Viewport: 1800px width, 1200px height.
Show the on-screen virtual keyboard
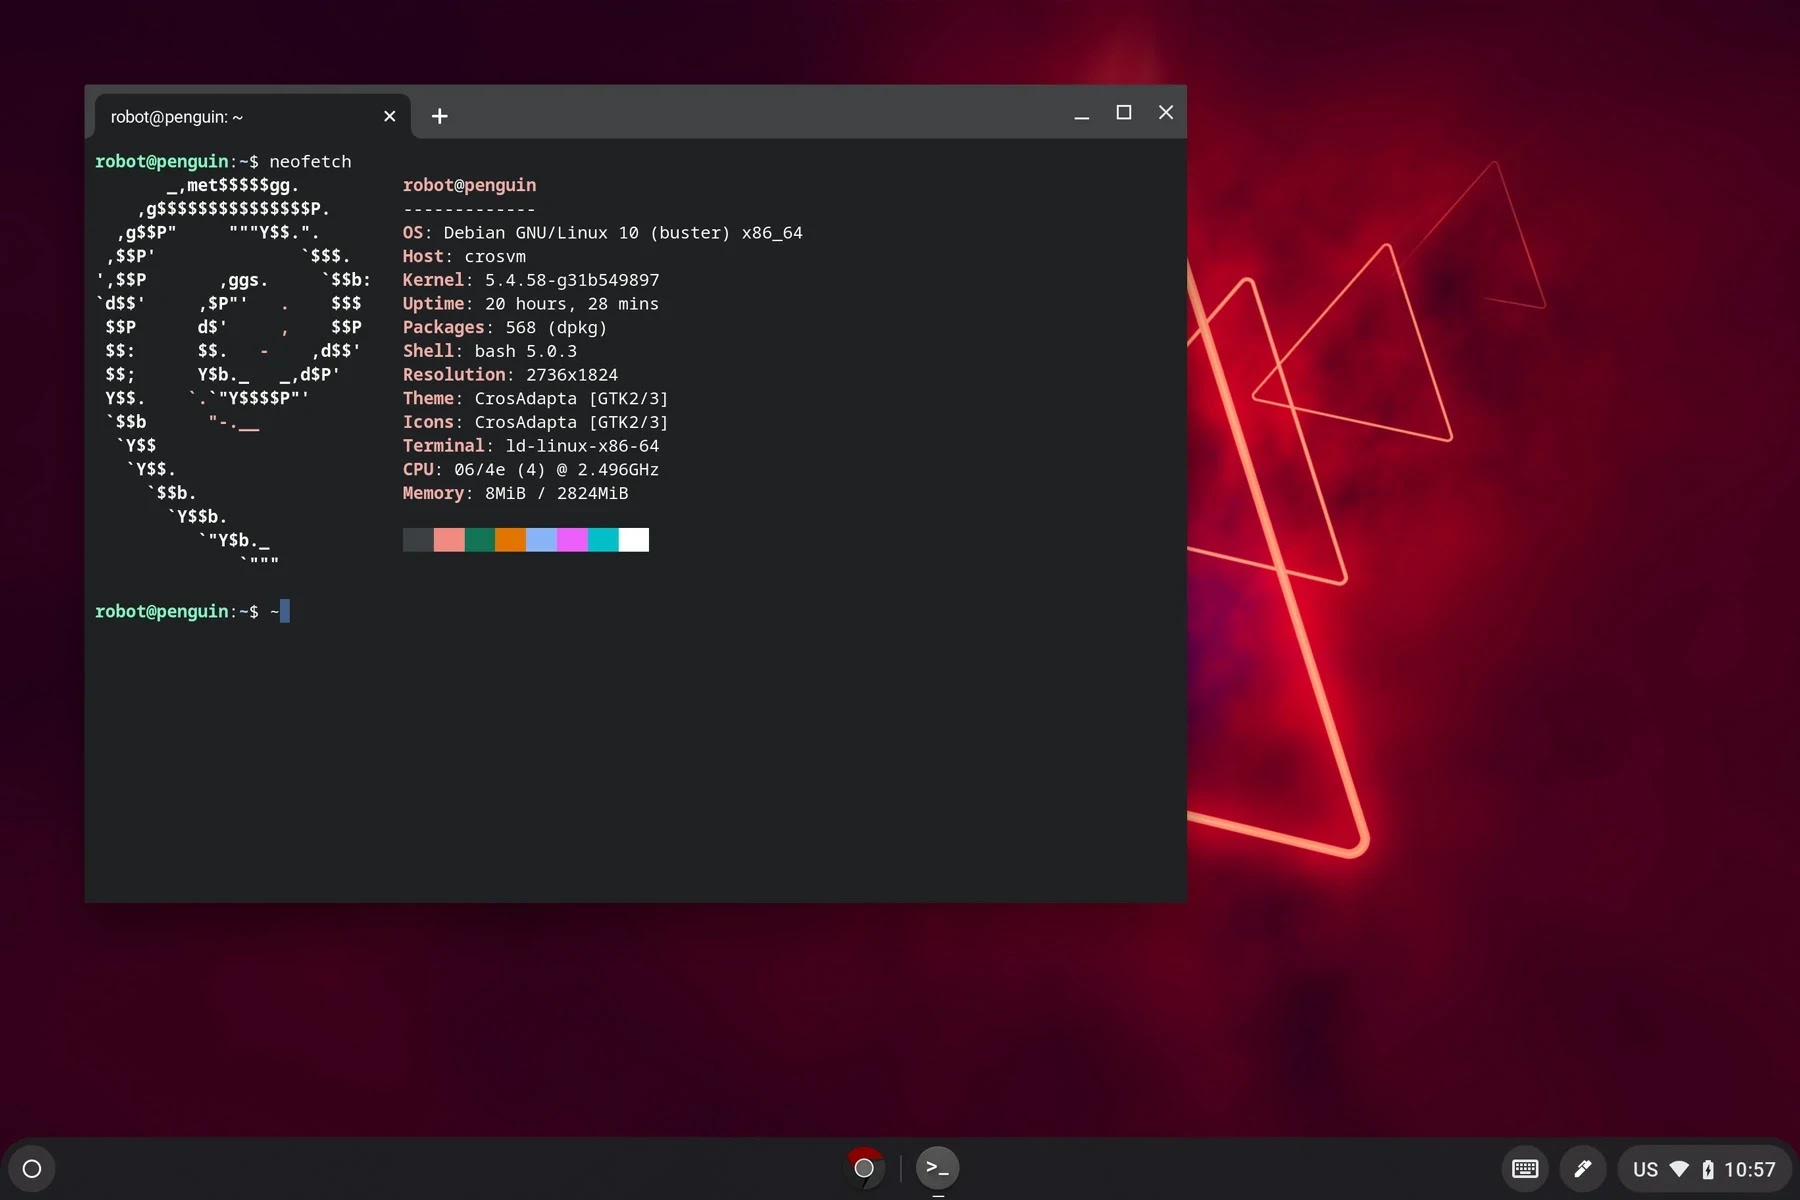click(x=1523, y=1168)
